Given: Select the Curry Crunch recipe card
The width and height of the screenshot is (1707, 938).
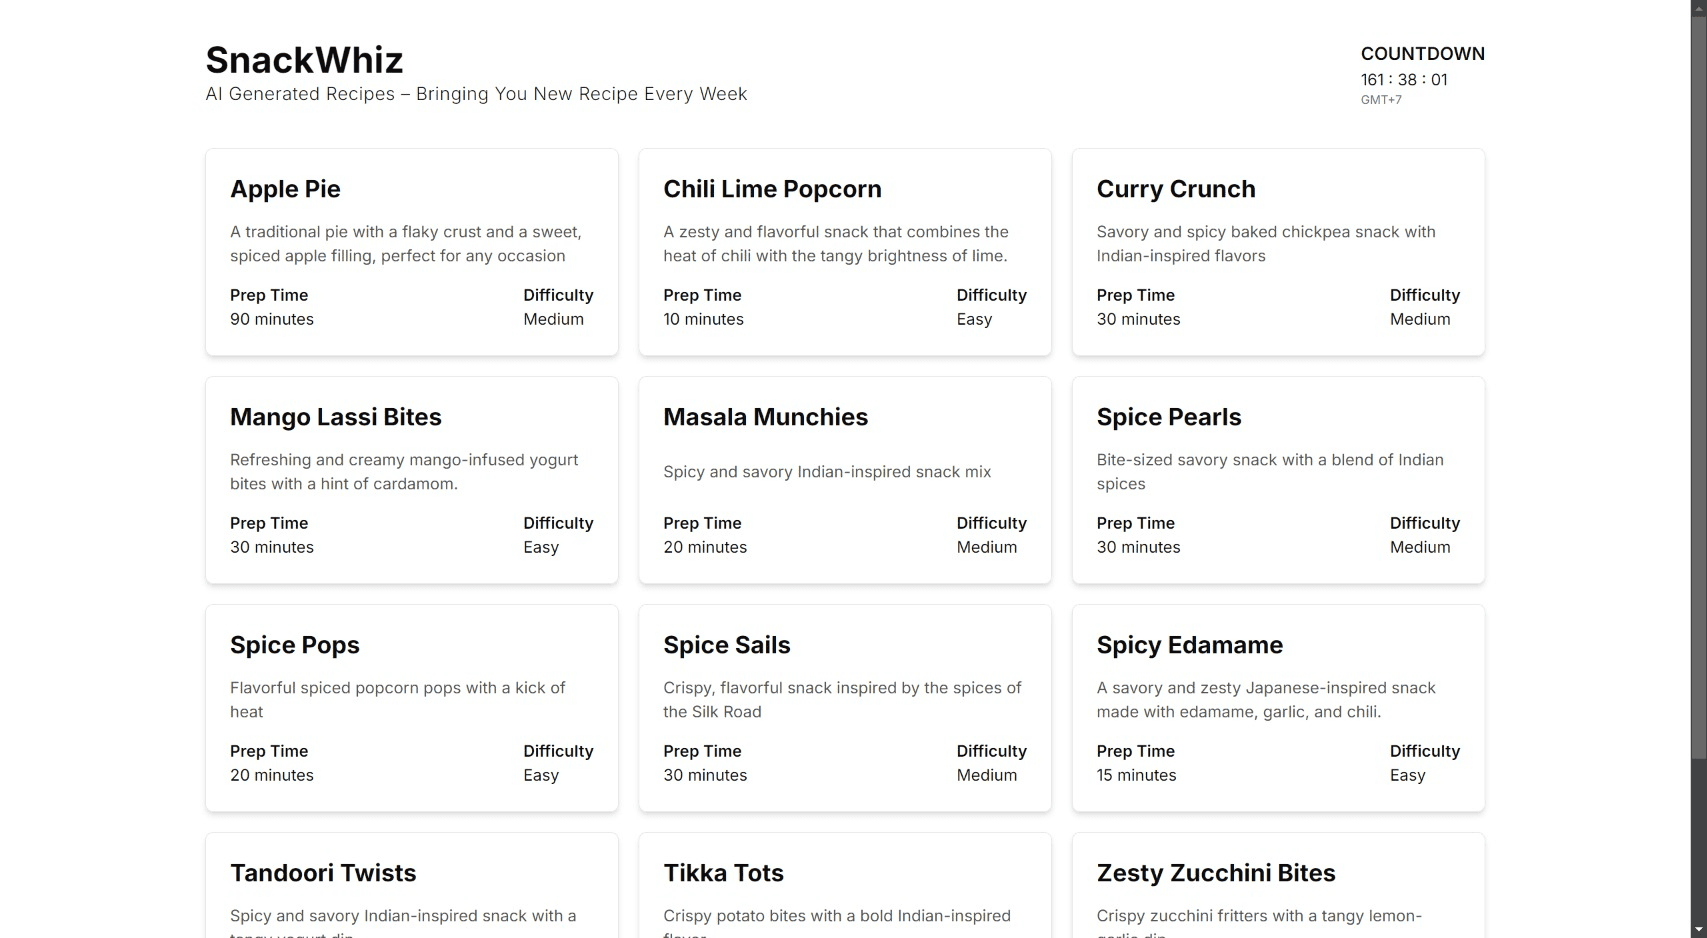Looking at the screenshot, I should coord(1175,190).
